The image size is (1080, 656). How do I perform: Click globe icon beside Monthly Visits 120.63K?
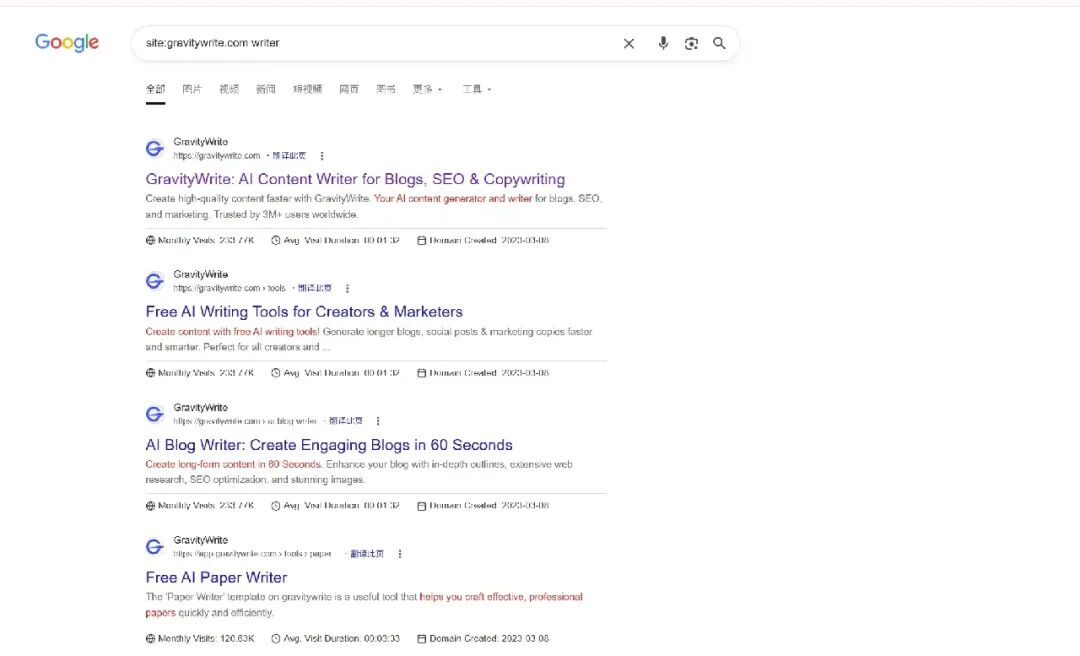(x=150, y=639)
